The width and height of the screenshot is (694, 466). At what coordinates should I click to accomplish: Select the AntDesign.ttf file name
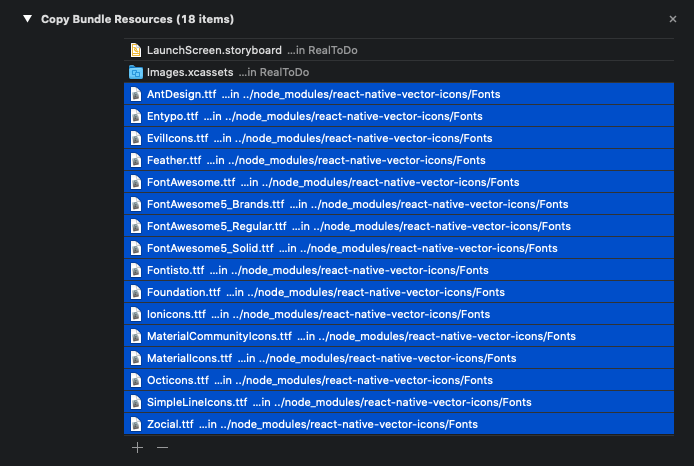[x=181, y=94]
